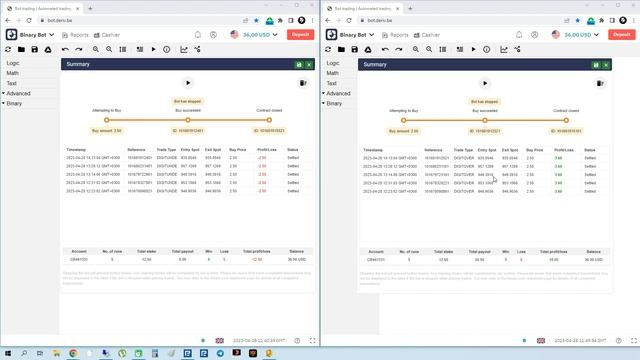Fullscreen icon in right window footer
Viewport: 640px width, 360px height.
click(x=634, y=340)
